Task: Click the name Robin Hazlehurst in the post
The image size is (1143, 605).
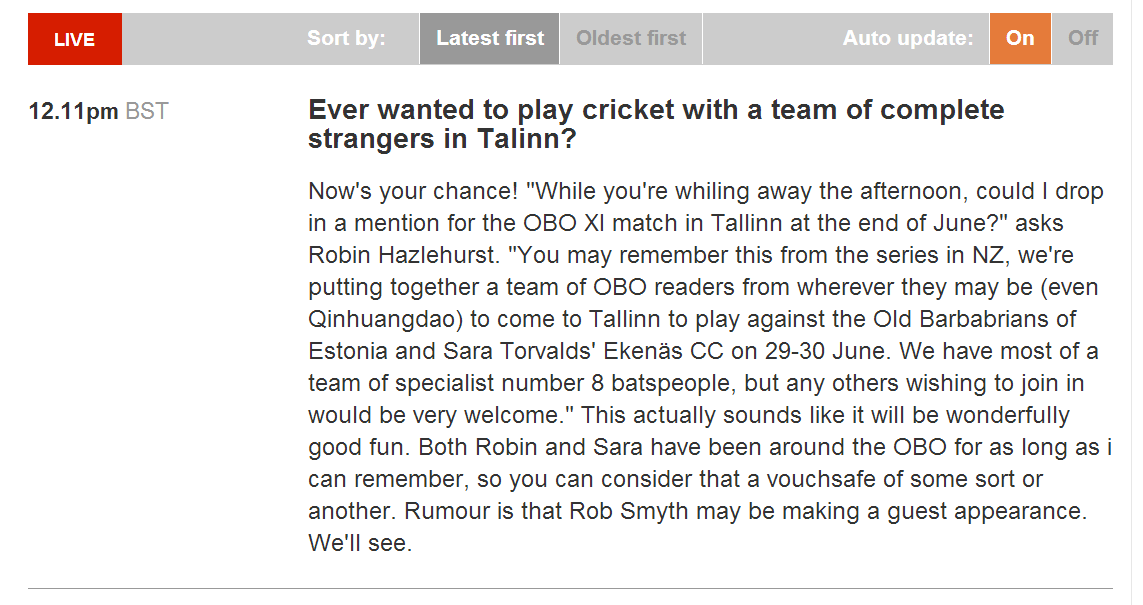Action: (403, 255)
